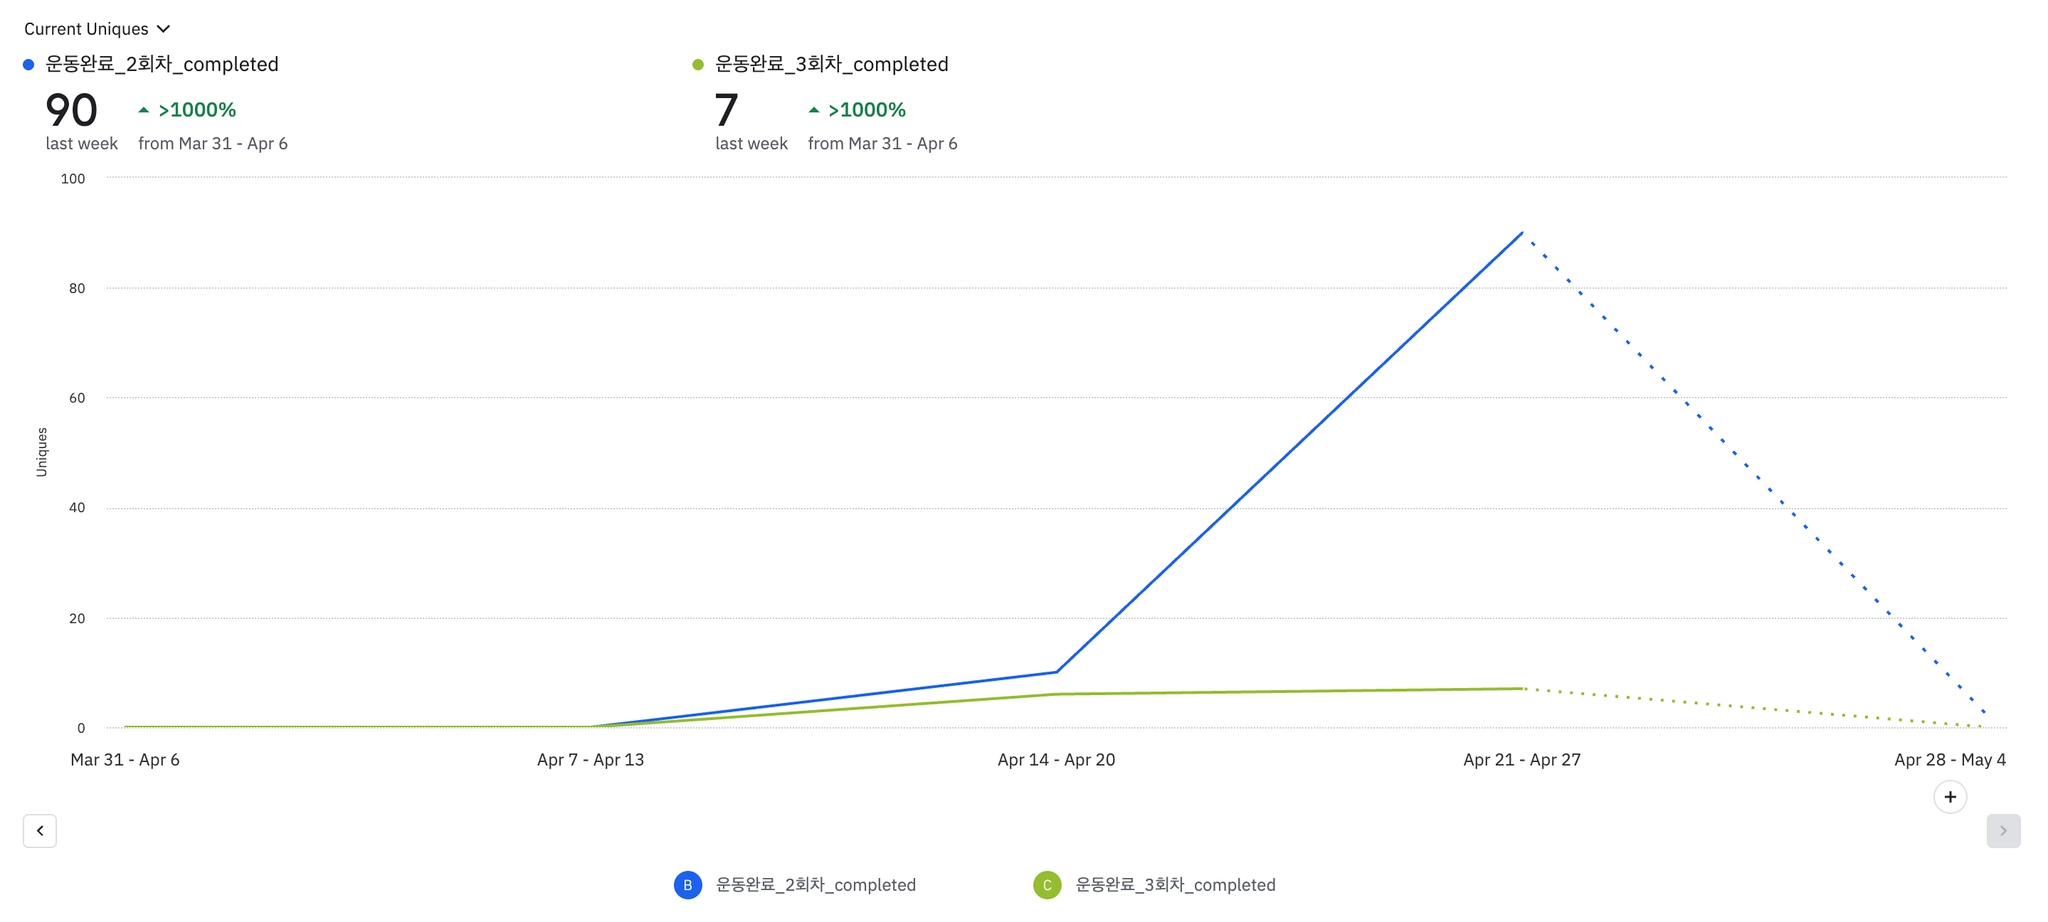Viewport: 2048px width, 922px height.
Task: Click green up-arrow next to first >1000%
Action: click(144, 110)
